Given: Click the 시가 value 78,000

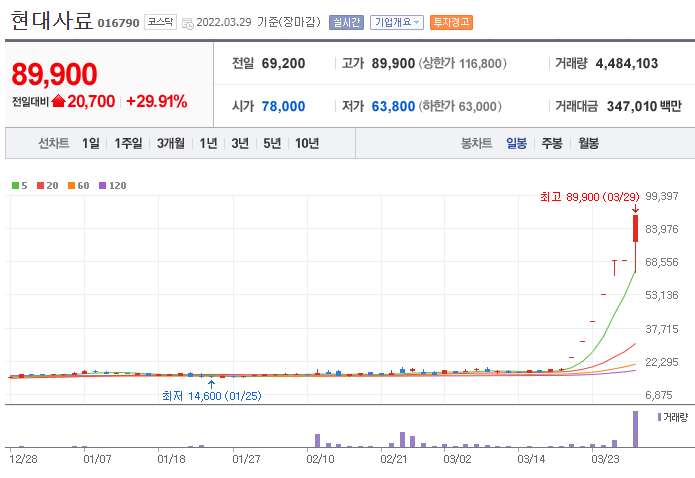Looking at the screenshot, I should (x=283, y=106).
